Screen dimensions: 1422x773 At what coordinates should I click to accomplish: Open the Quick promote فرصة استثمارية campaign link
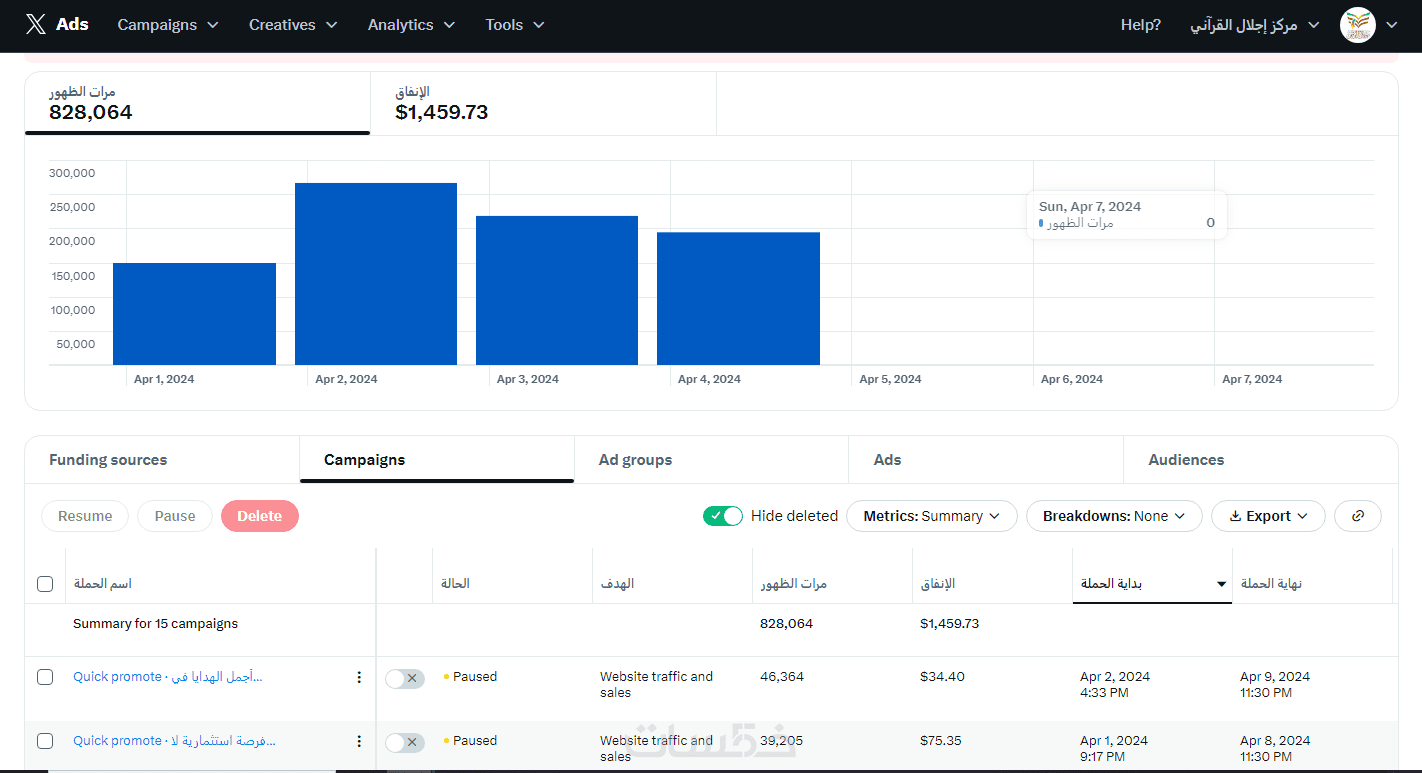point(174,741)
